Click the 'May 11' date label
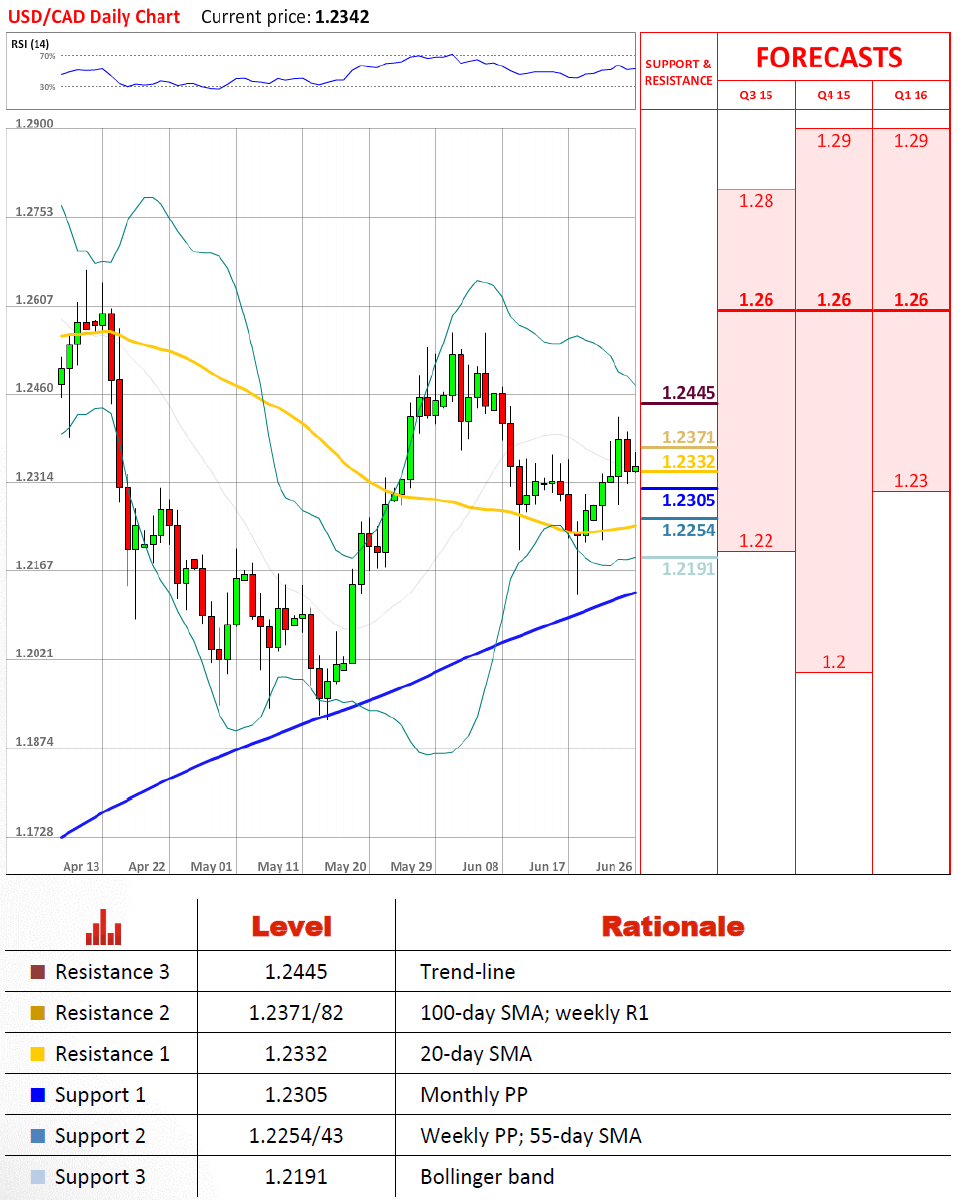This screenshot has height=1200, width=969. point(277,866)
